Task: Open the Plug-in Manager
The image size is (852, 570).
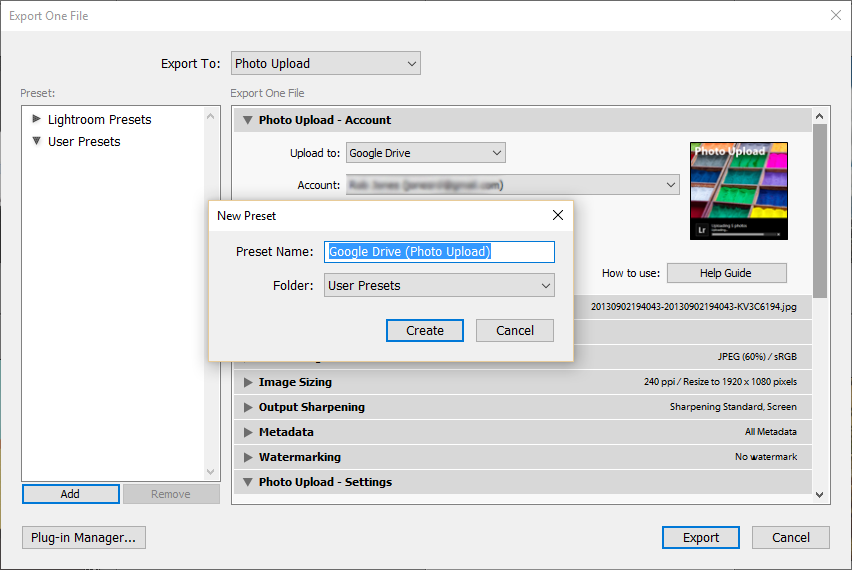Action: [x=84, y=538]
